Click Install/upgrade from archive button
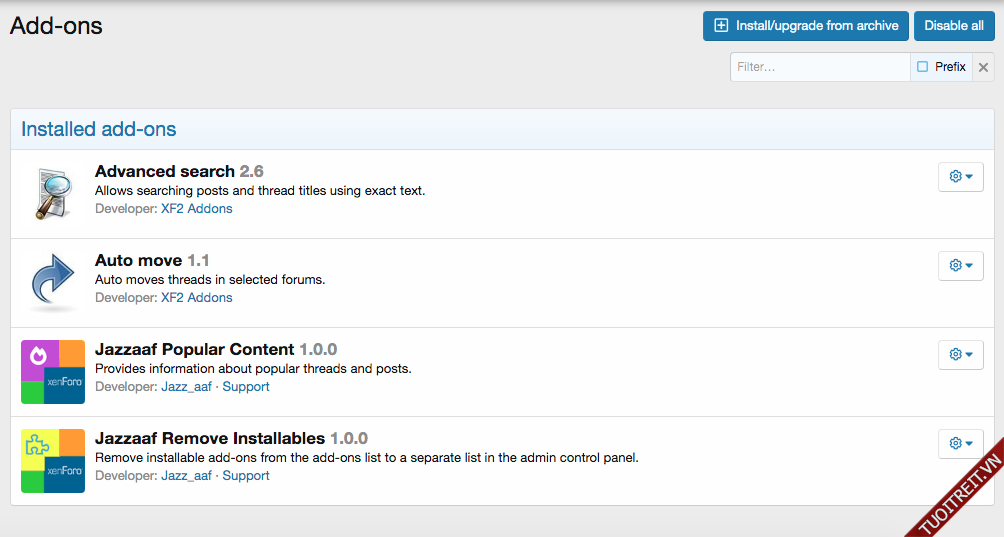 pyautogui.click(x=806, y=26)
